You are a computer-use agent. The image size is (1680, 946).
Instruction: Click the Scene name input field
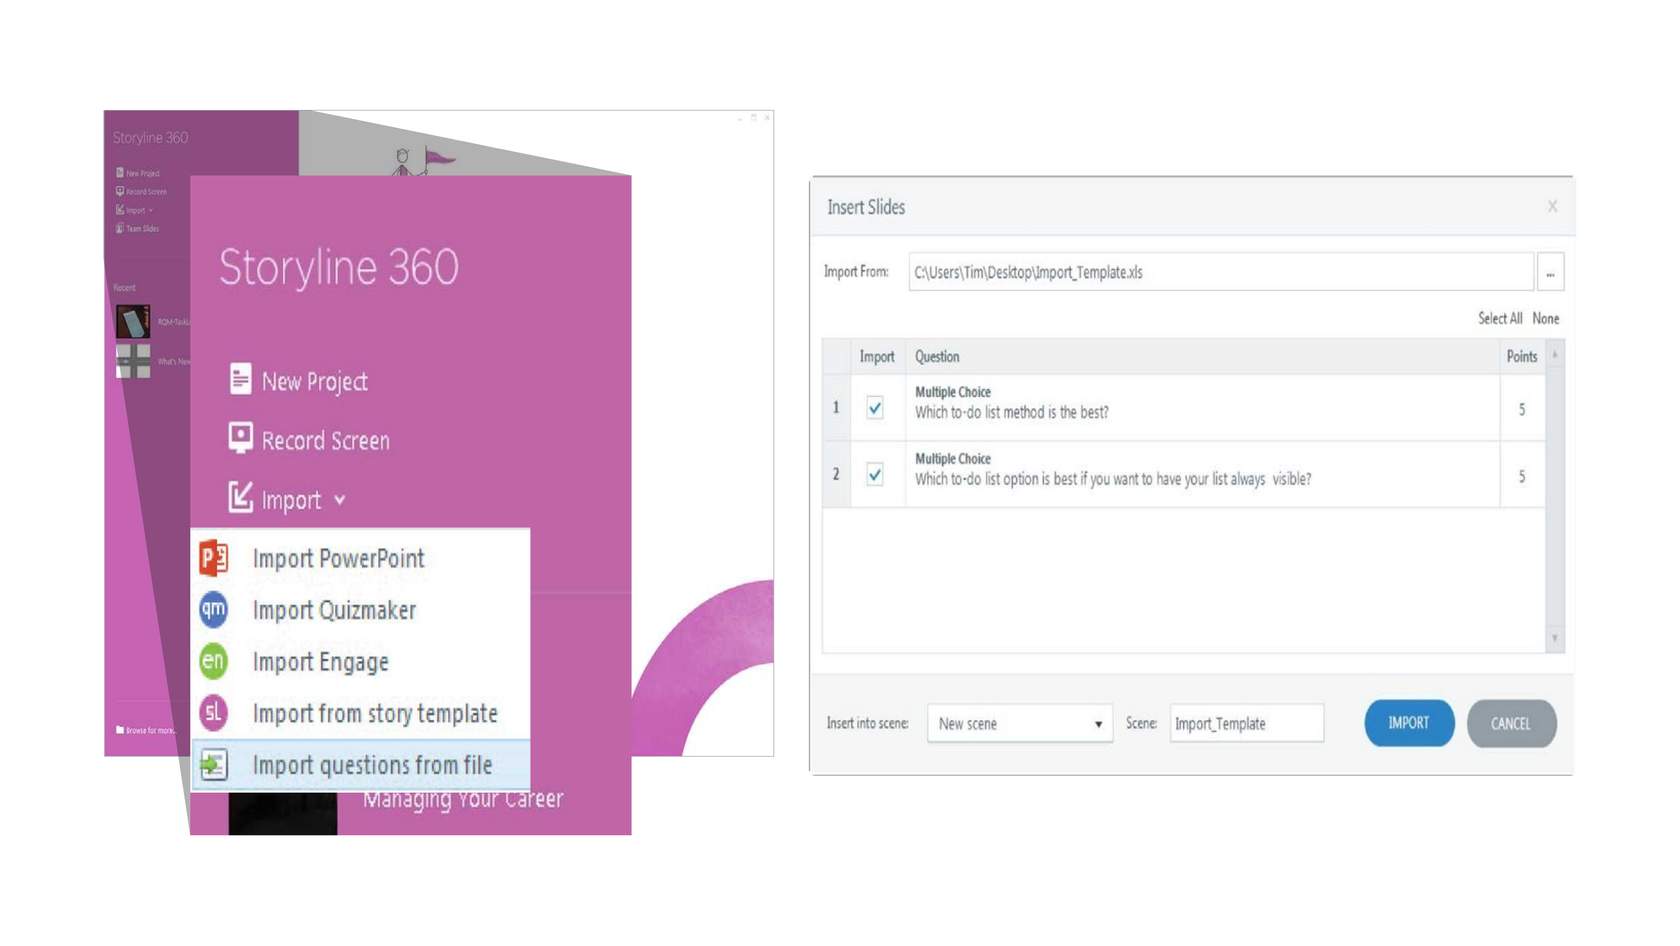pos(1247,723)
